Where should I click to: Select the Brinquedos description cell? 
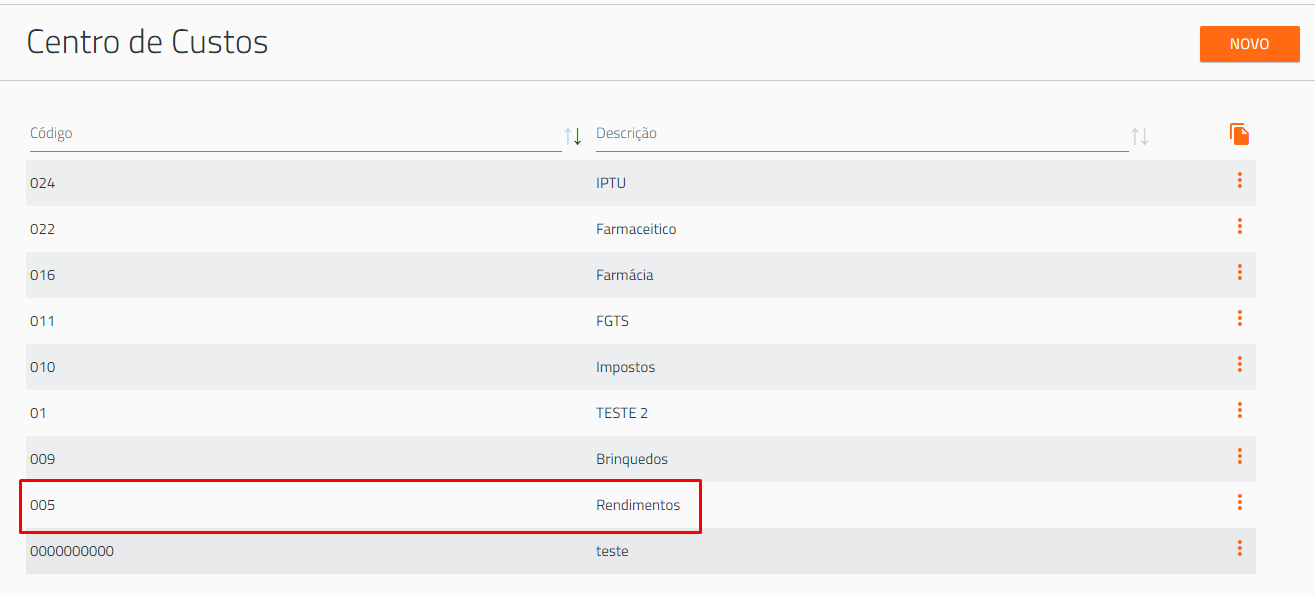point(632,459)
